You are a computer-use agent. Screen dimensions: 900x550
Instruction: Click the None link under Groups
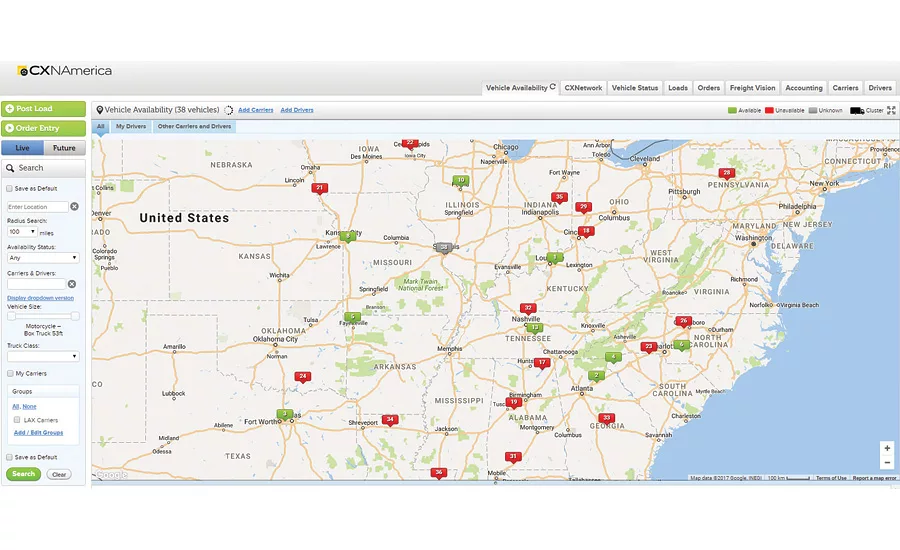tap(29, 406)
